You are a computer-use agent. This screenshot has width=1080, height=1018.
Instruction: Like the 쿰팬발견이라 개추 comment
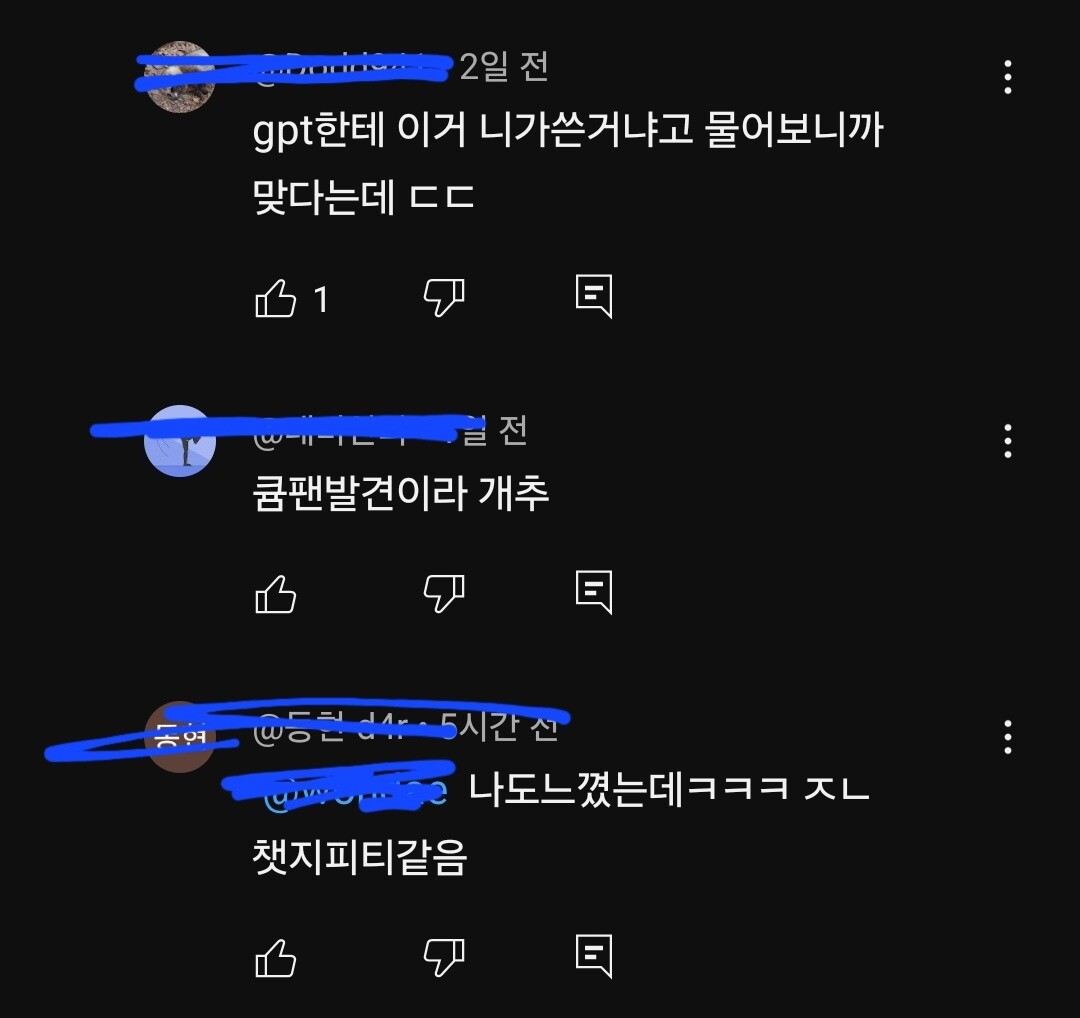[x=276, y=594]
